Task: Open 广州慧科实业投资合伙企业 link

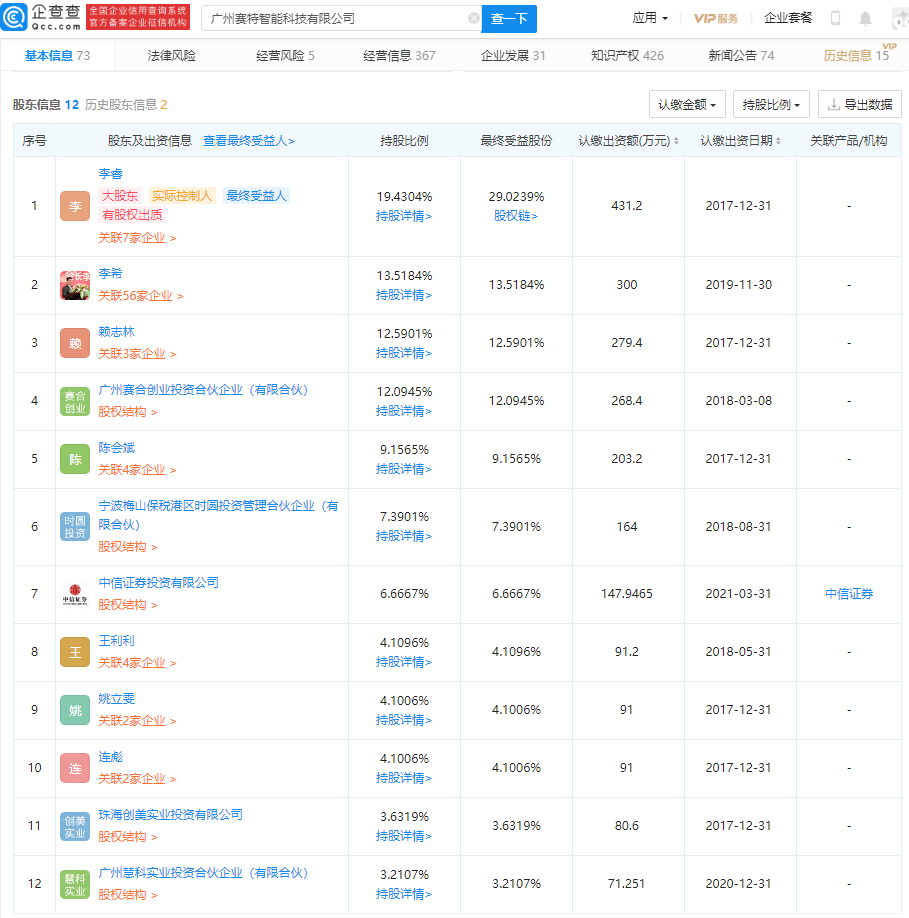Action: pos(203,872)
